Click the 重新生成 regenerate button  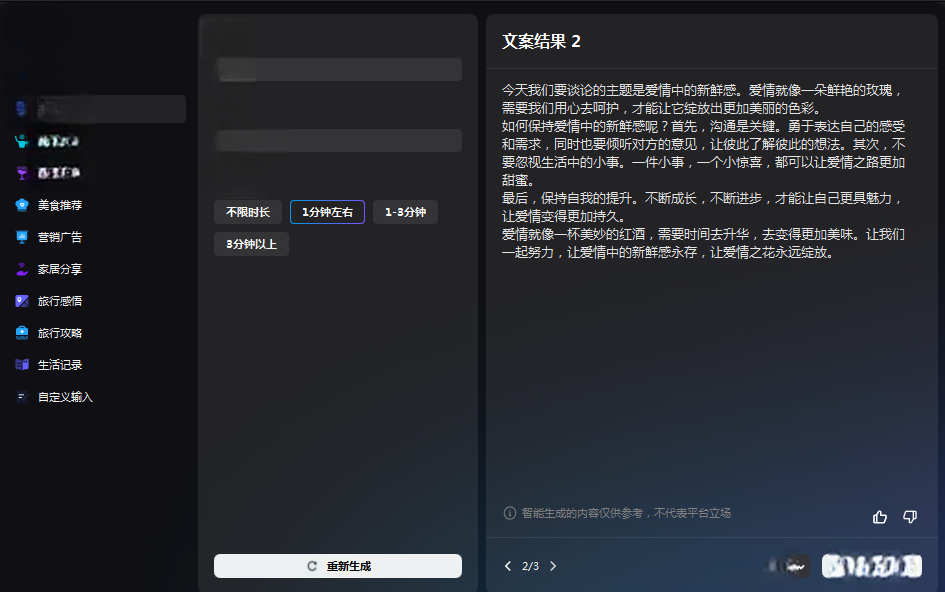pyautogui.click(x=338, y=566)
